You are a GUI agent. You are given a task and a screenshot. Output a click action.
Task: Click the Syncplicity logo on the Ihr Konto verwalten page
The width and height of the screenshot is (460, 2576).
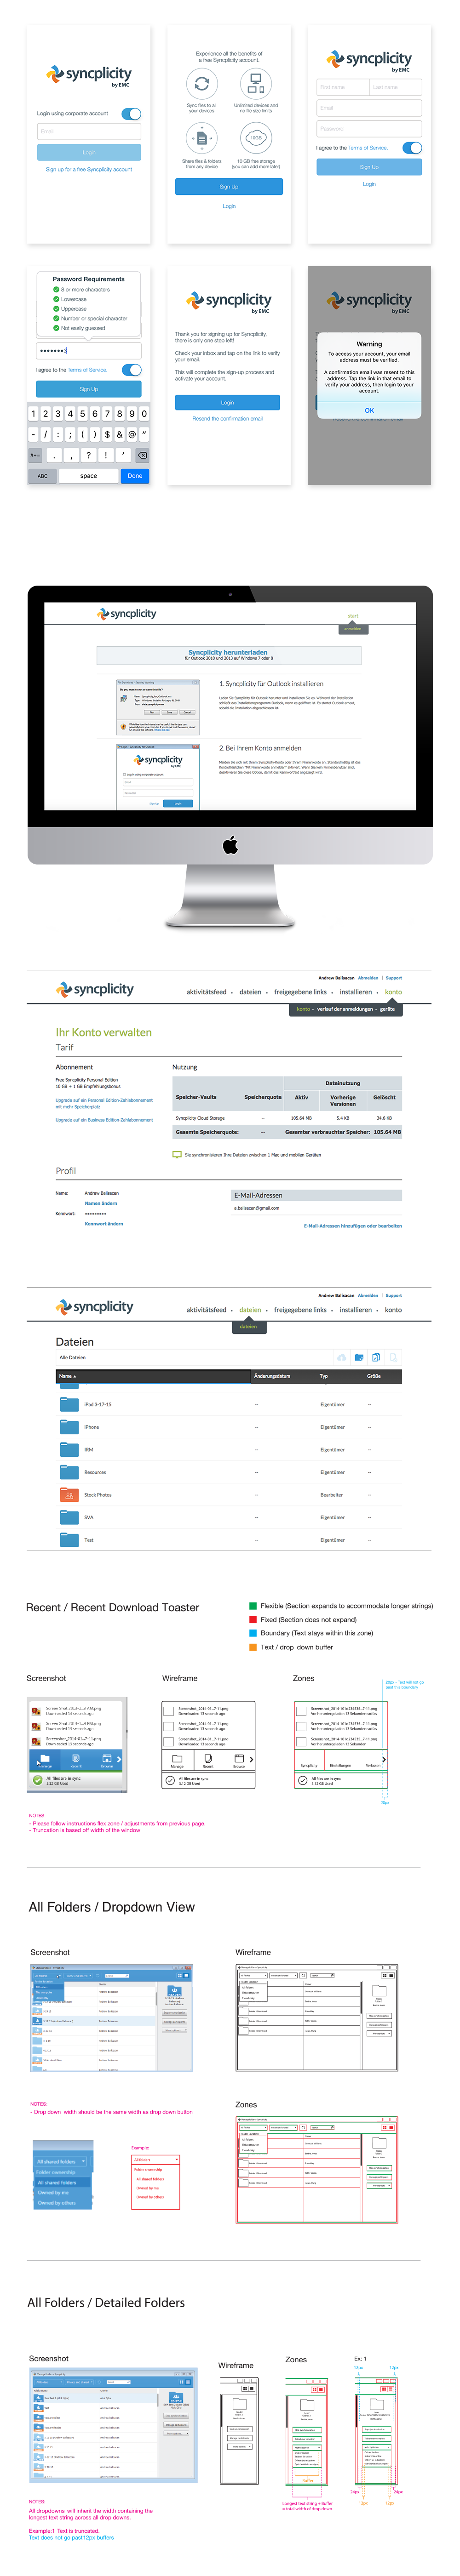[95, 989]
